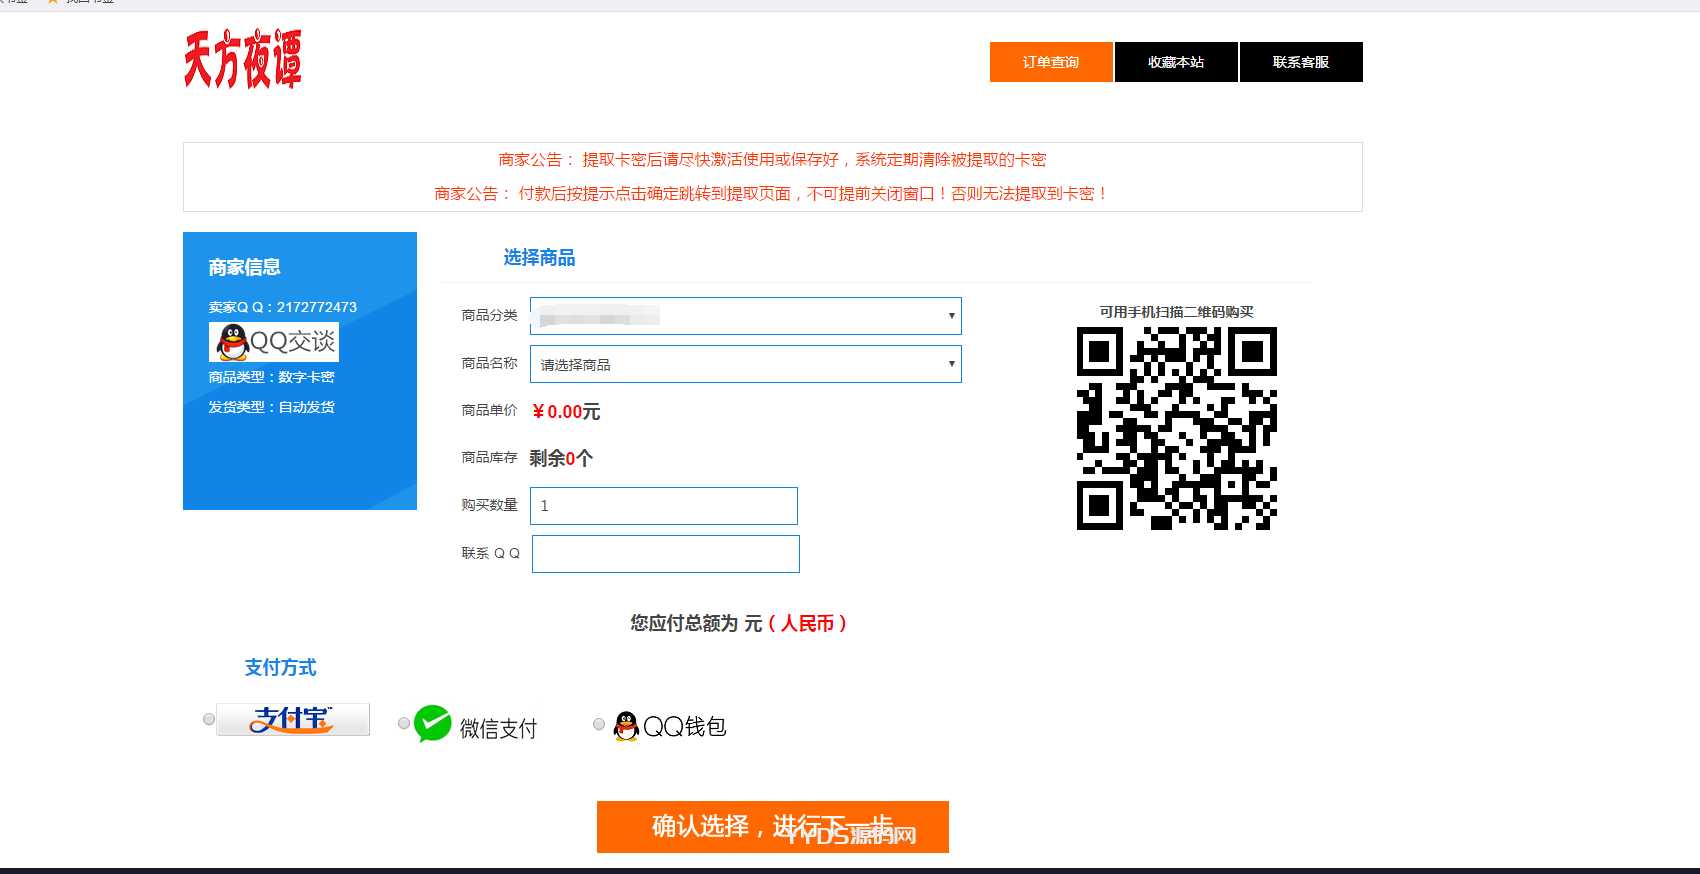Click the 收藏本站 bookmark menu item
The image size is (1700, 874).
coord(1176,62)
